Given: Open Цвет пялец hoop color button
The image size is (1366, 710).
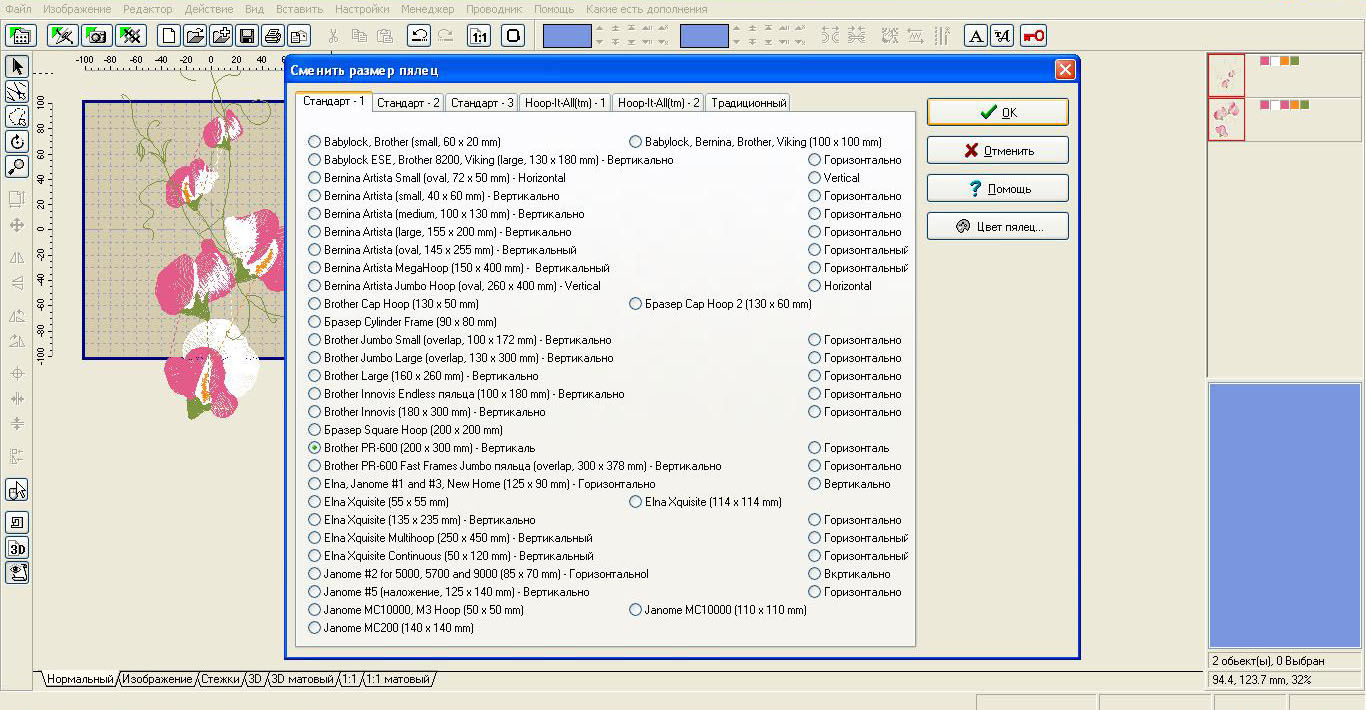Looking at the screenshot, I should 998,226.
